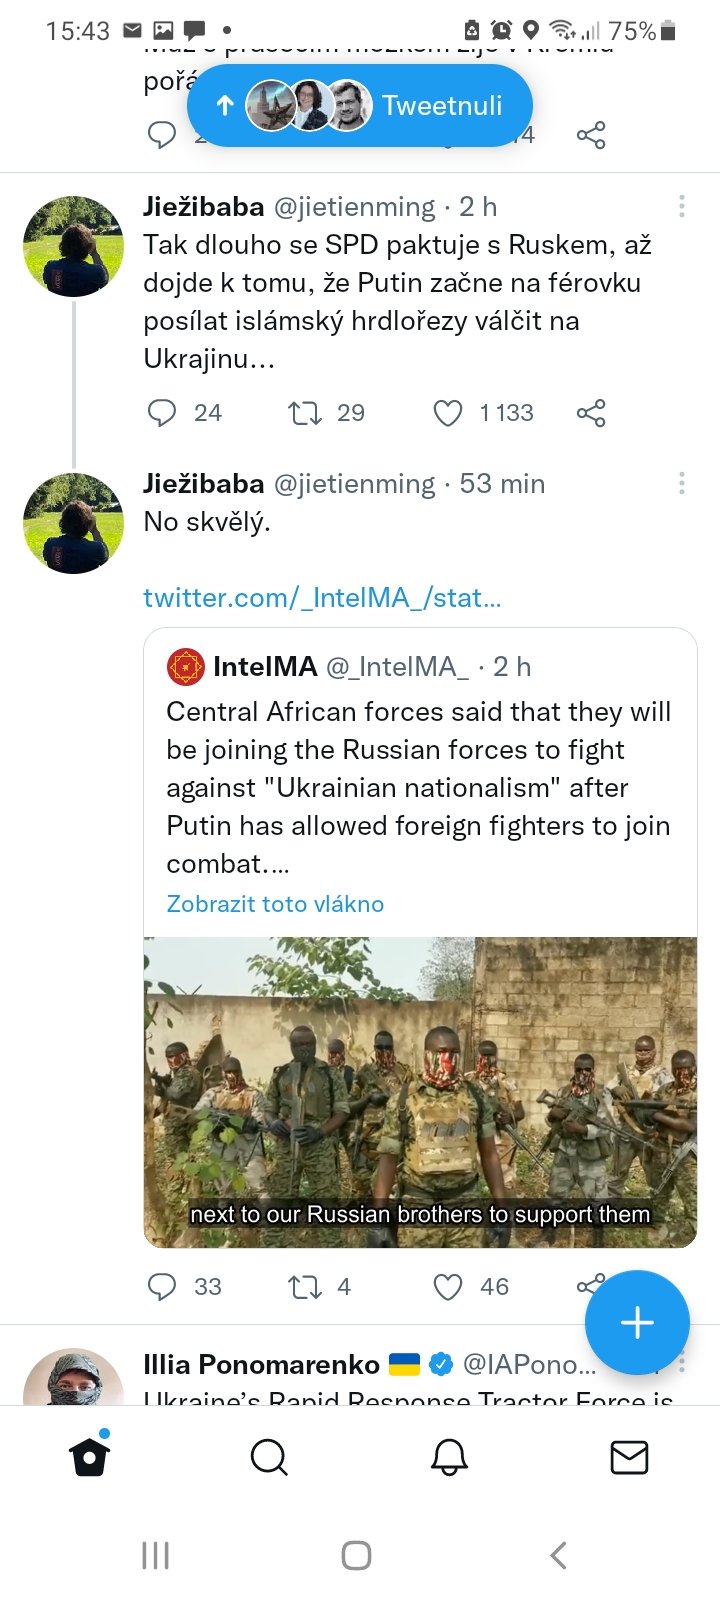Retweet the 'No skvělý.' tweet
This screenshot has height=1600, width=720.
point(303,1287)
